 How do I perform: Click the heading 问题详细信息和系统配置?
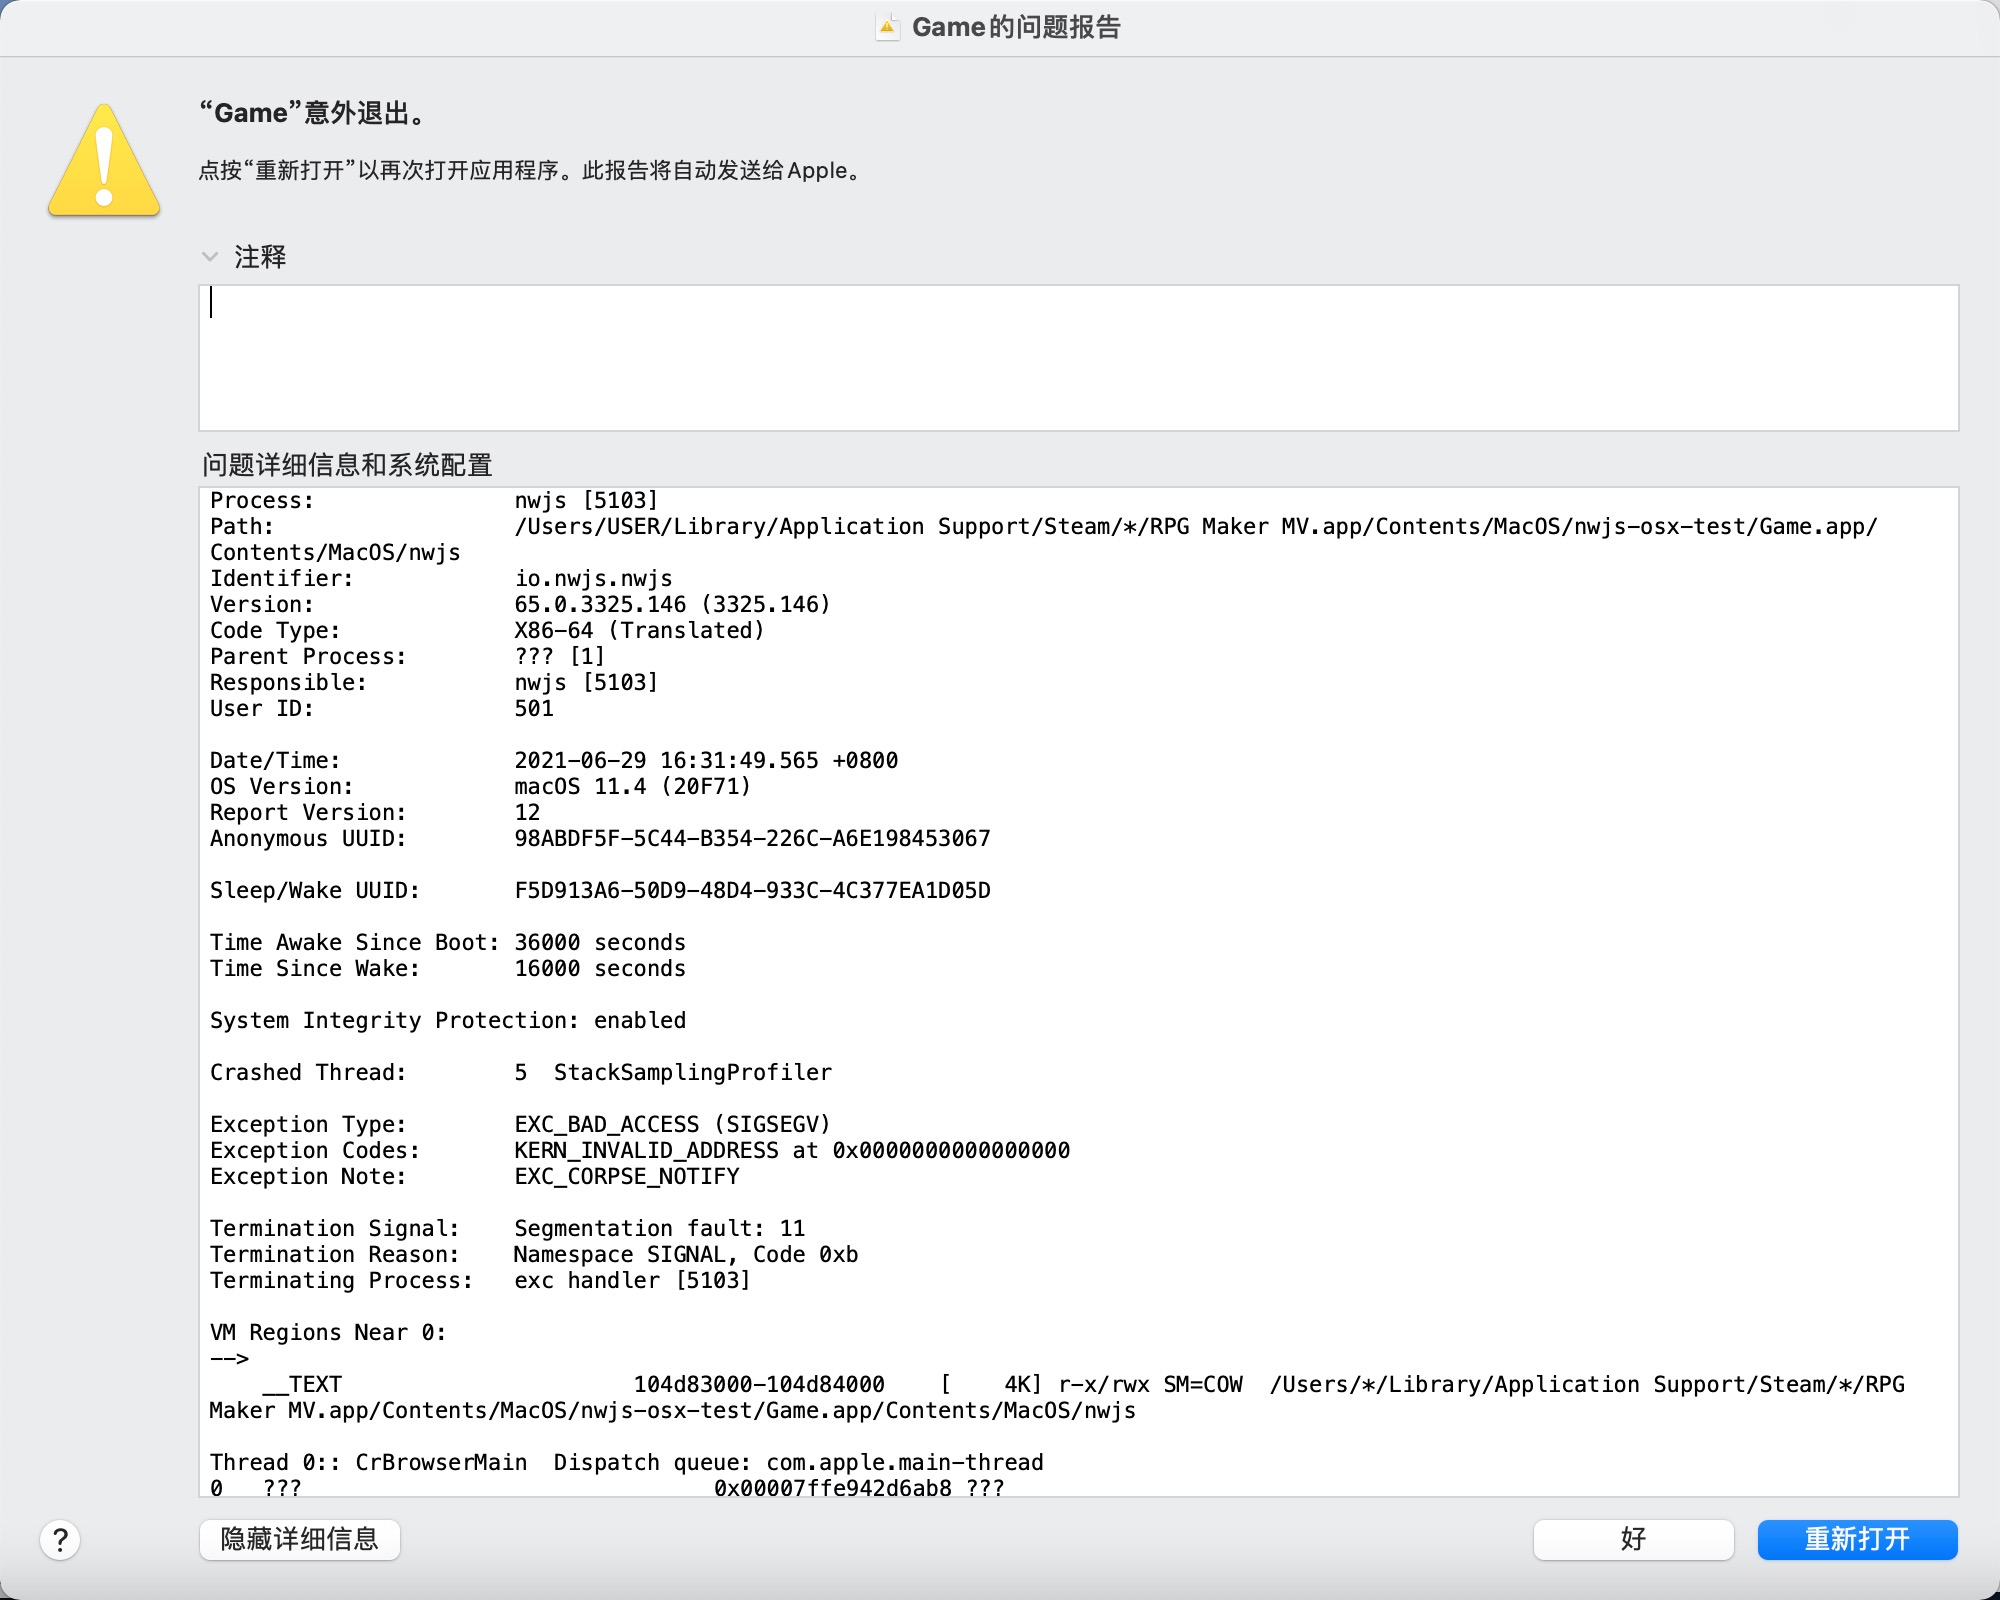click(x=347, y=465)
